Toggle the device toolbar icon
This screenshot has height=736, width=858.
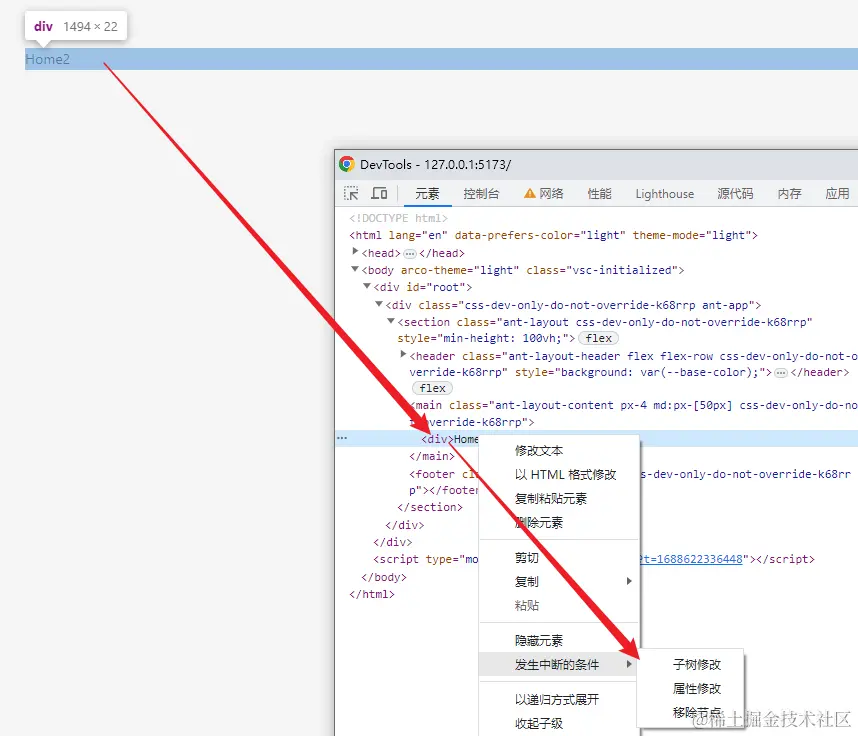pyautogui.click(x=379, y=193)
